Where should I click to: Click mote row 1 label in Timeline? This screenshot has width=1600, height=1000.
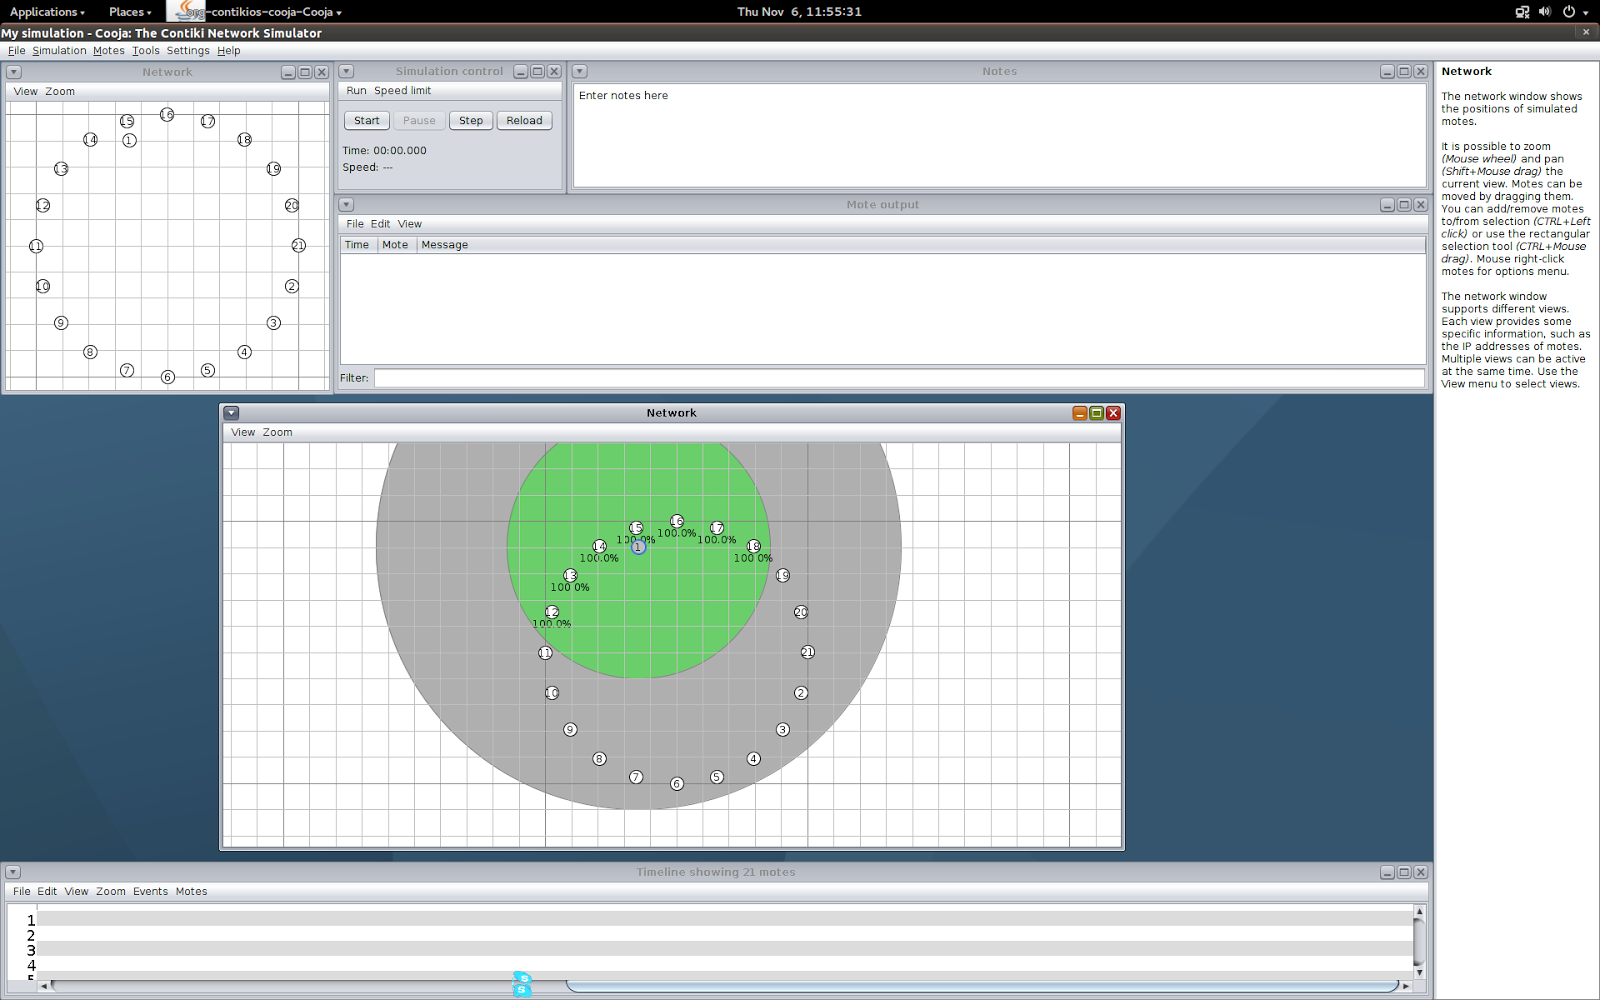point(31,920)
